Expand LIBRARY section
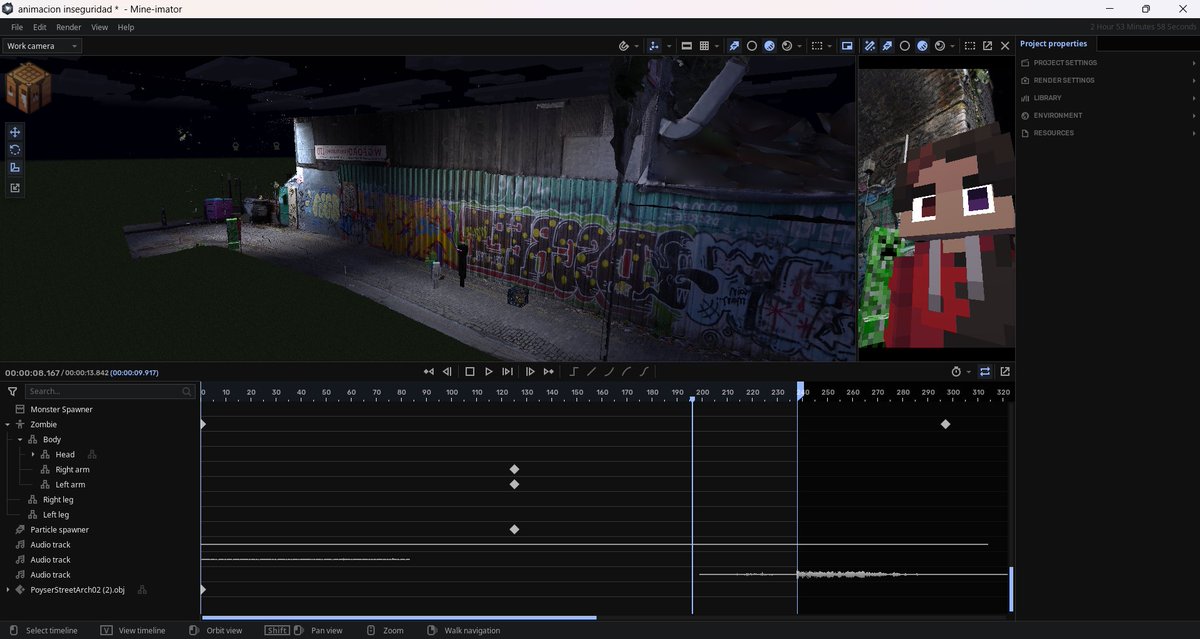Image resolution: width=1200 pixels, height=639 pixels. (1108, 98)
